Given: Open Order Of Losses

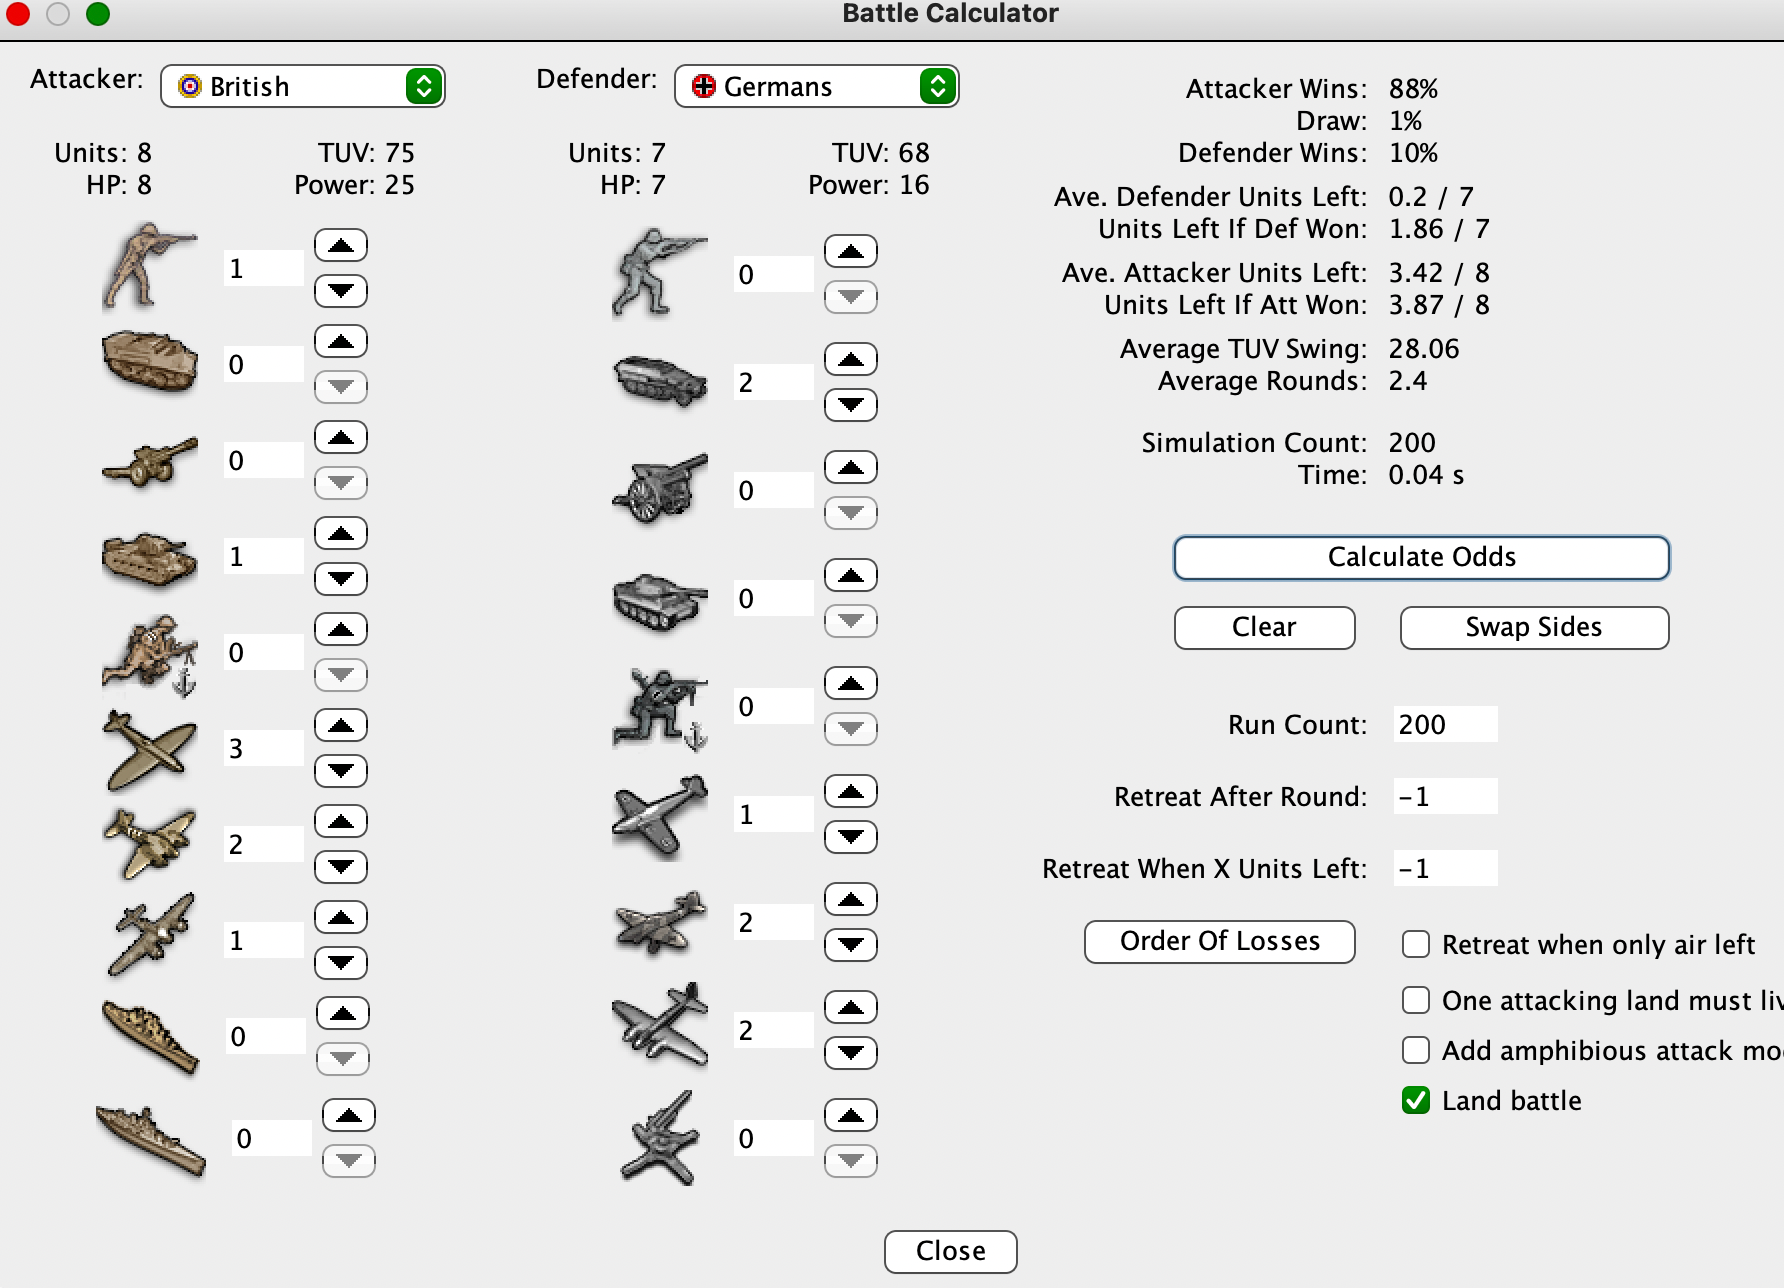Looking at the screenshot, I should point(1219,941).
